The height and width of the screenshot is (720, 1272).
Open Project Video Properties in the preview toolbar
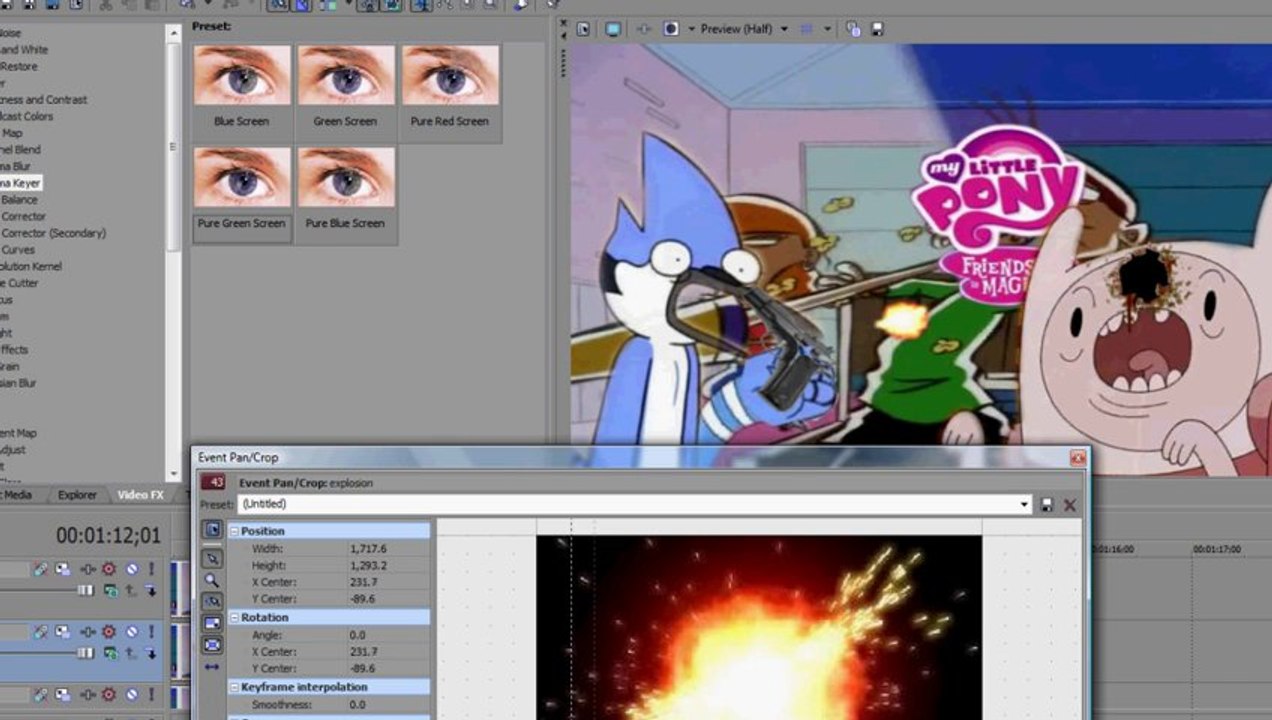(x=583, y=29)
